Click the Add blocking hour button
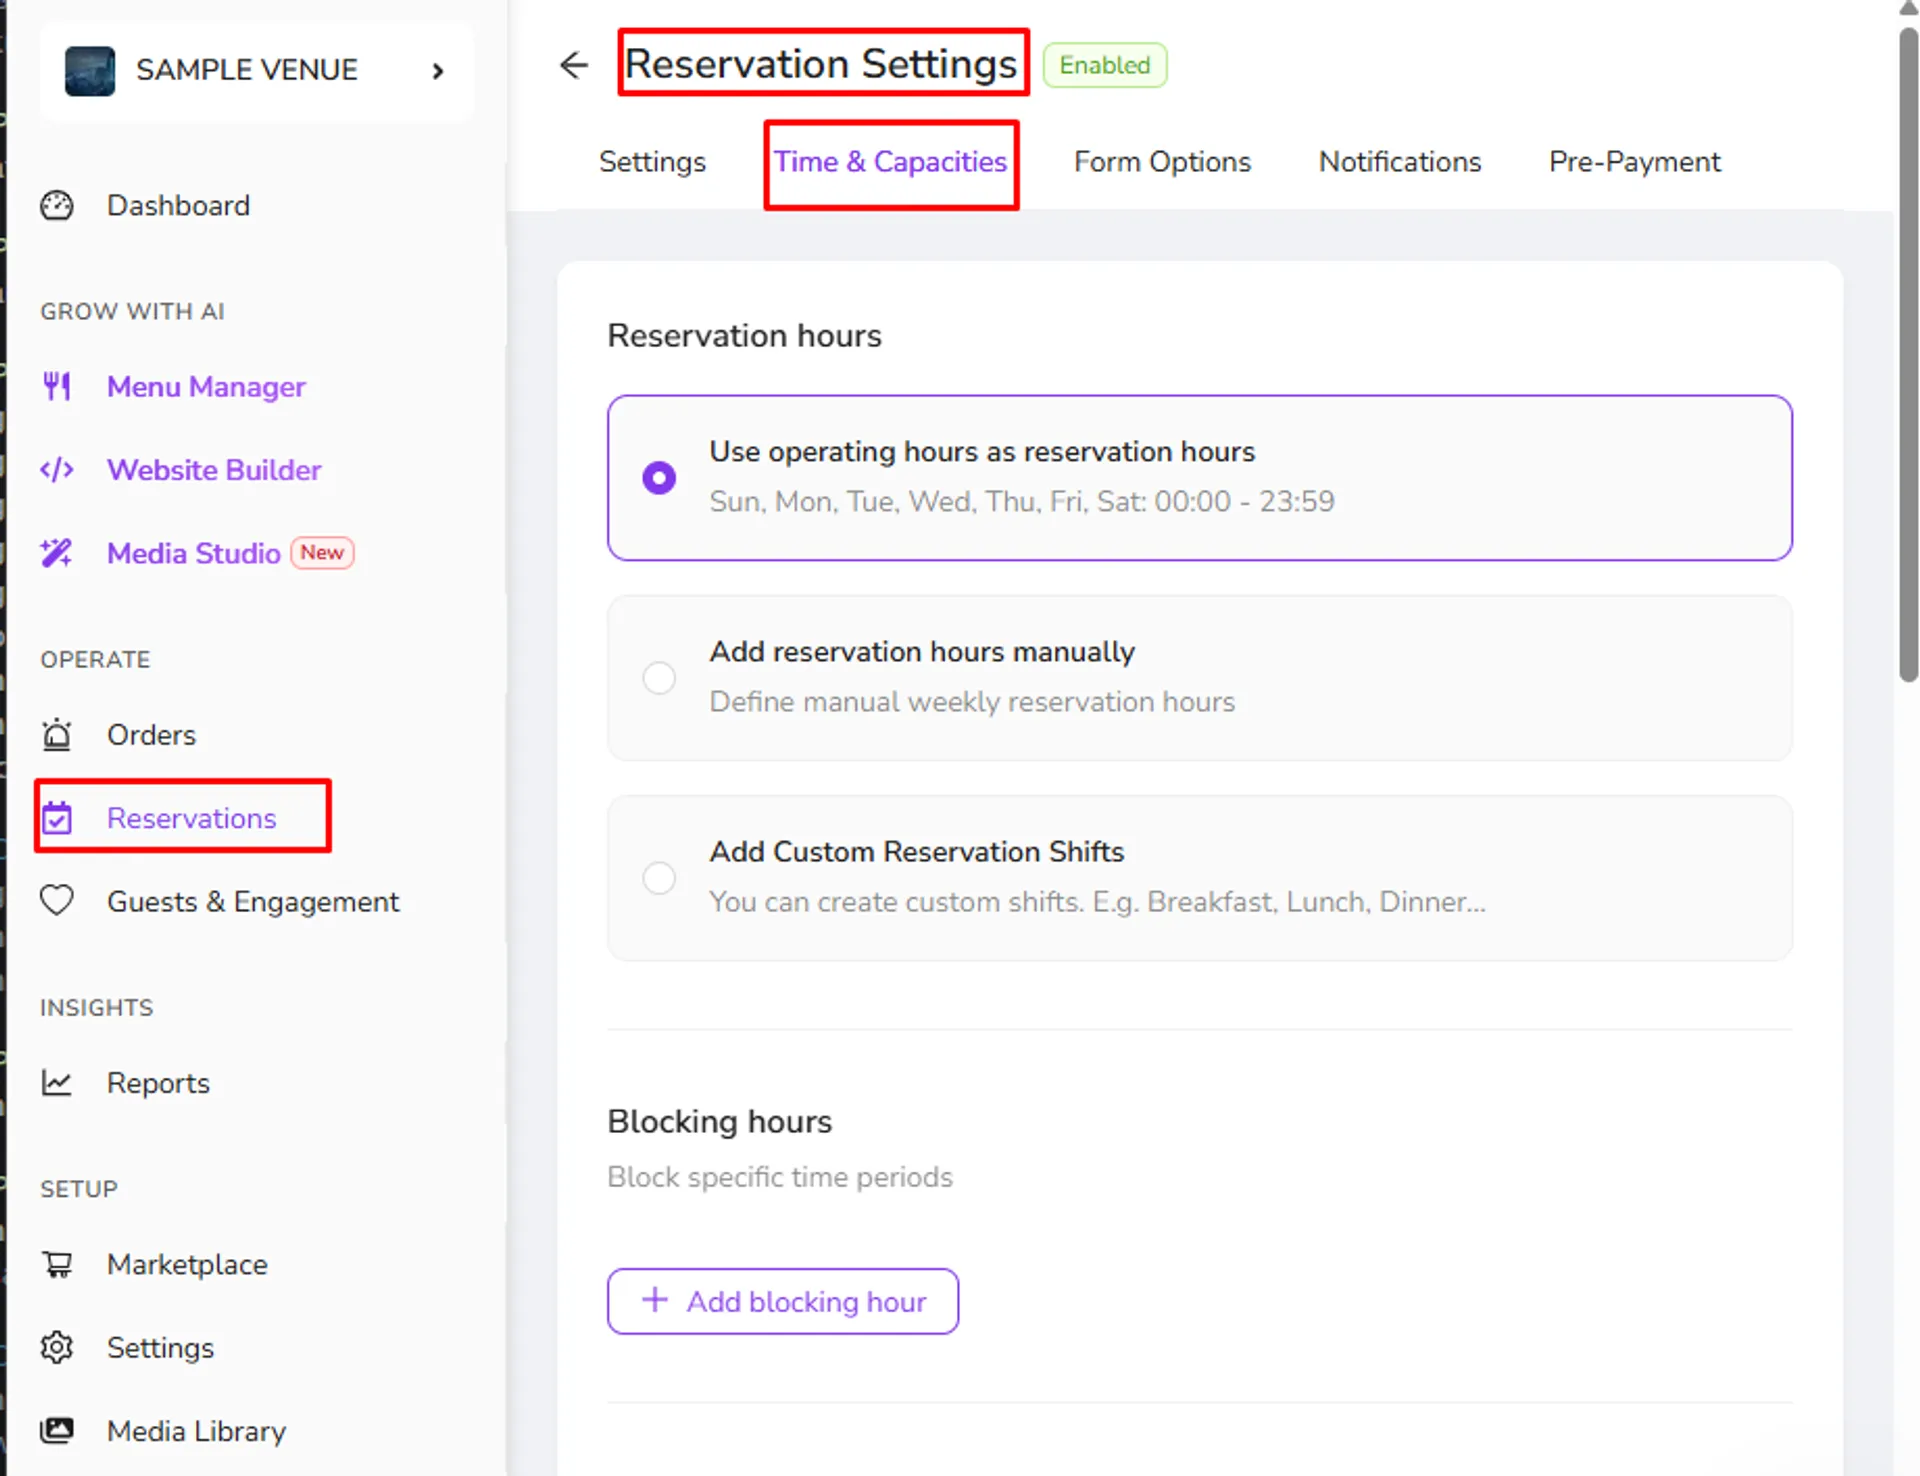Screen dimensions: 1920x1476 [x=783, y=1300]
